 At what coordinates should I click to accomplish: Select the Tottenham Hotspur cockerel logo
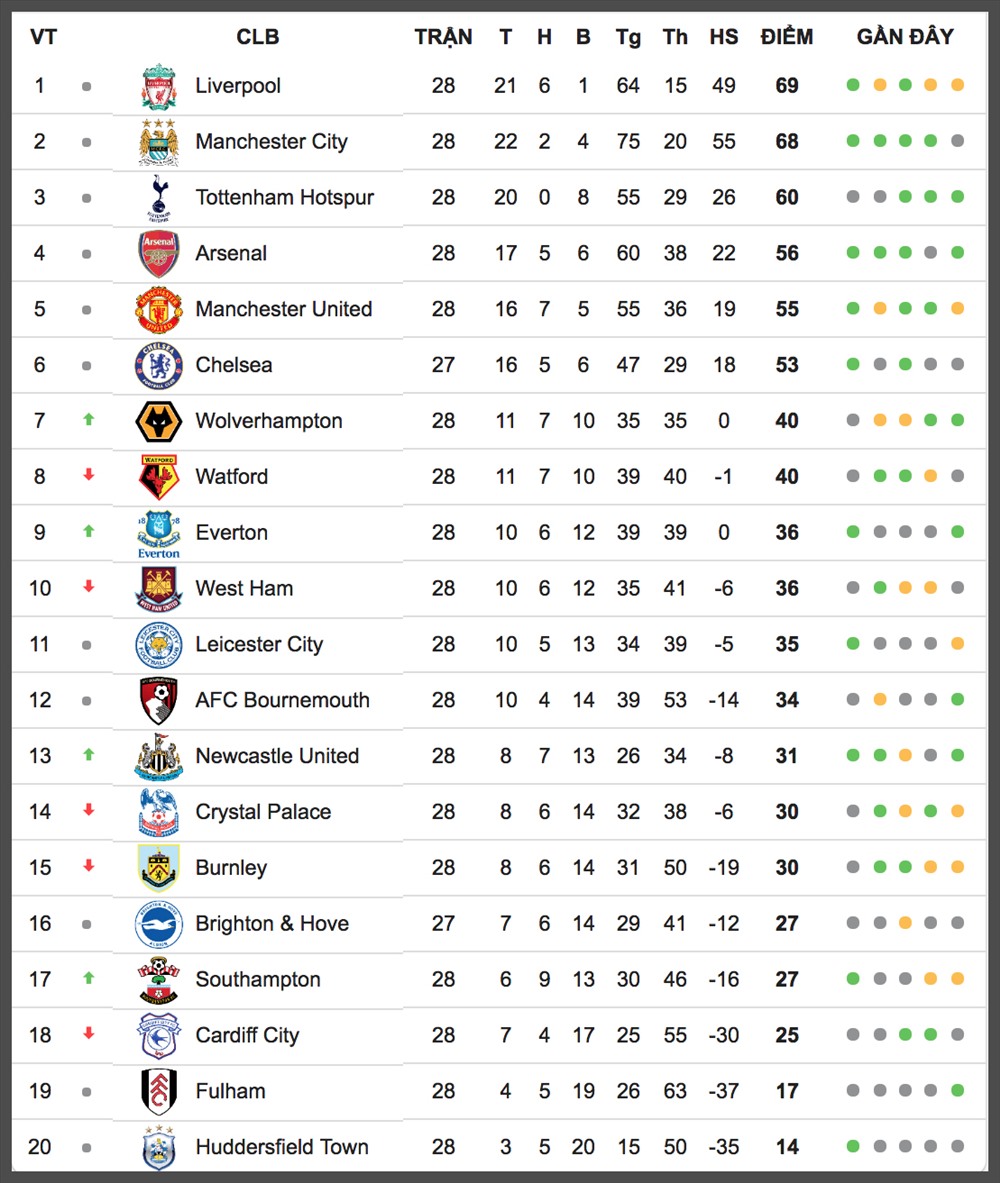coord(158,198)
